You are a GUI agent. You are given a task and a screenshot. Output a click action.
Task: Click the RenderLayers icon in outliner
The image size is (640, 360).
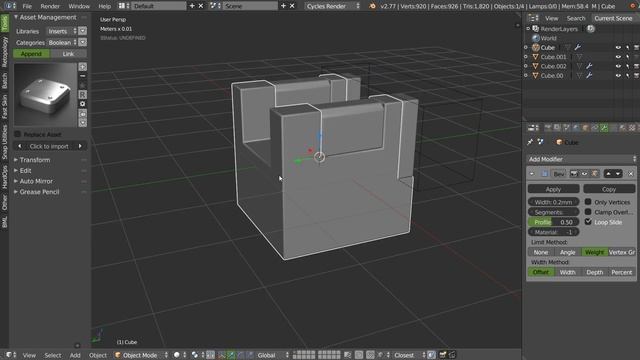point(536,29)
